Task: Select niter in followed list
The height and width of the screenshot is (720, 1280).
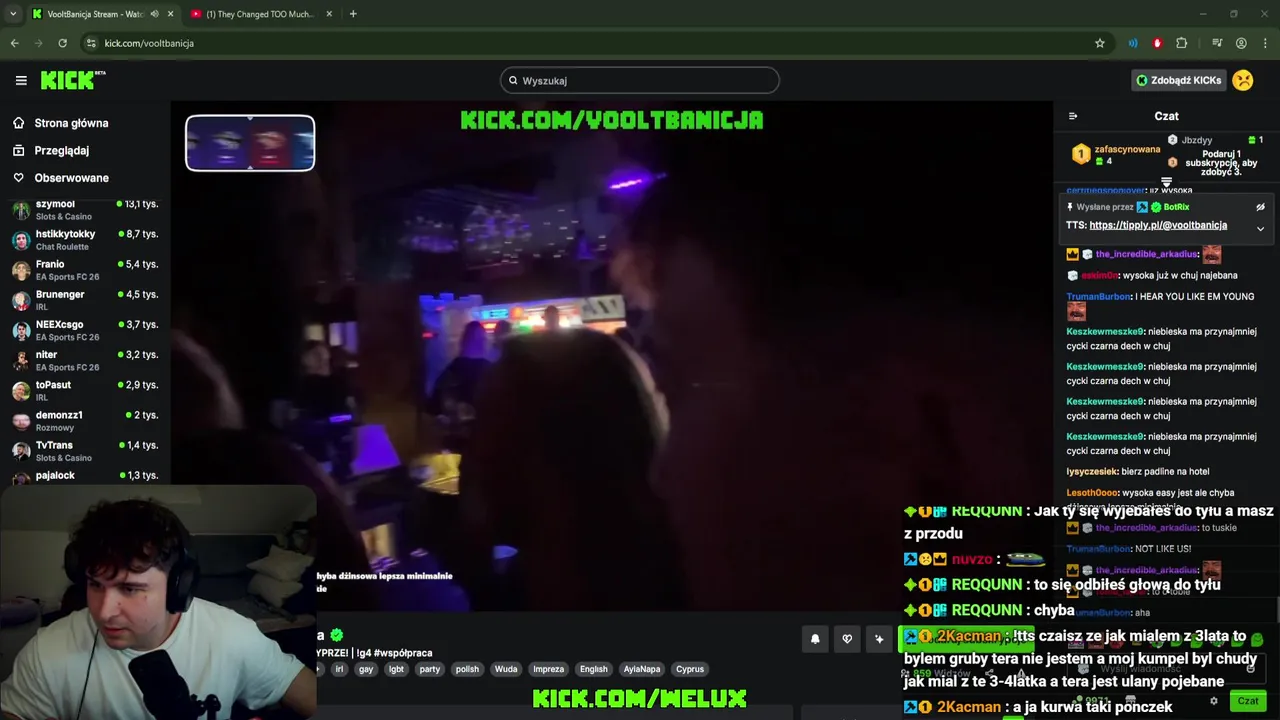Action: tap(85, 360)
